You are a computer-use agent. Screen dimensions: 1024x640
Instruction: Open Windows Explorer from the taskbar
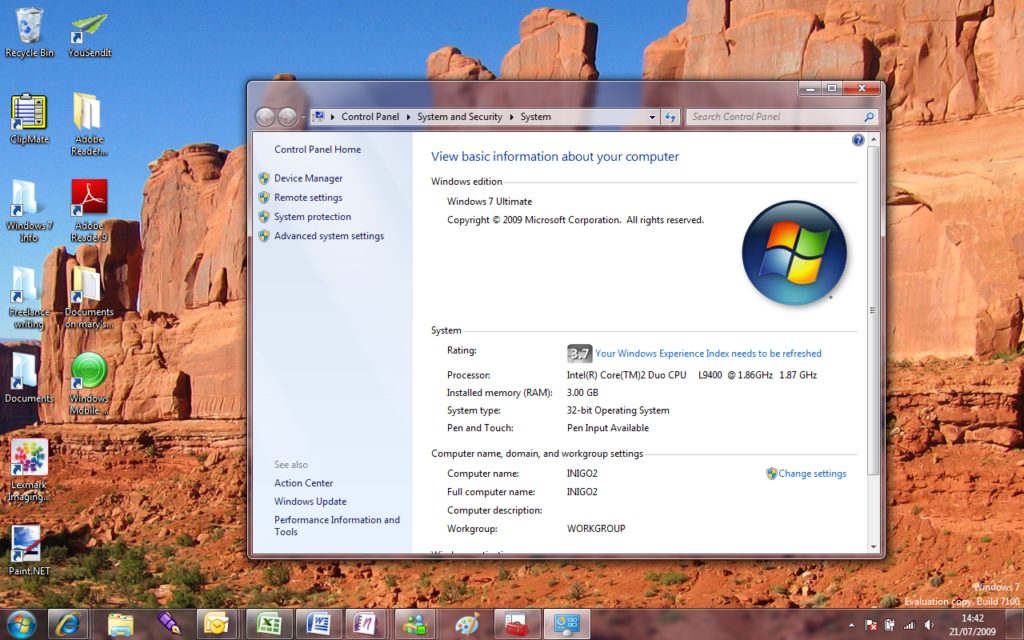coord(120,624)
